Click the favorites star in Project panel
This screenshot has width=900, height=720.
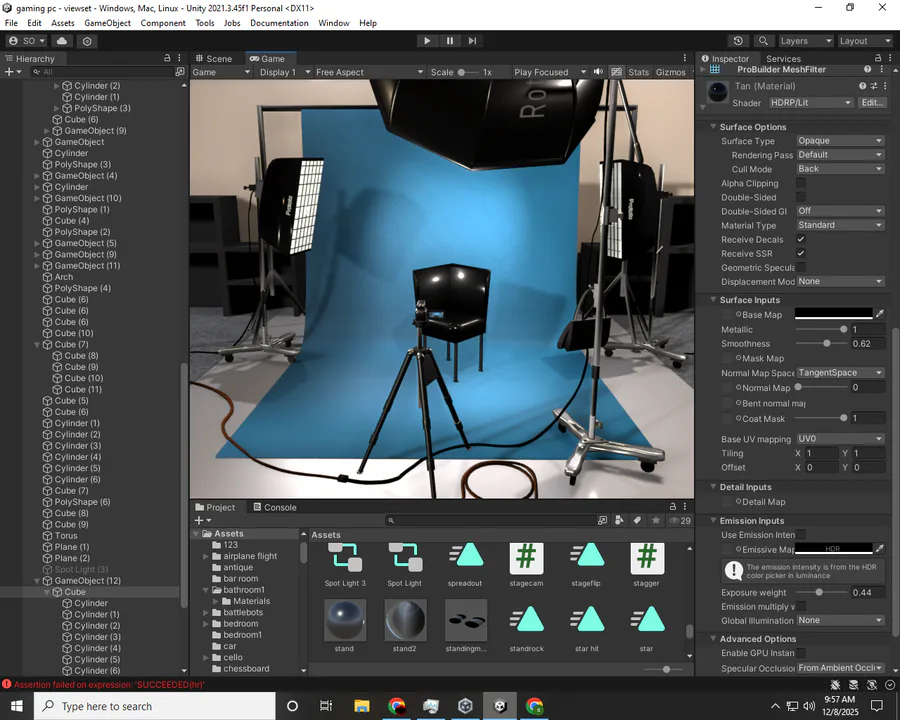[x=655, y=520]
